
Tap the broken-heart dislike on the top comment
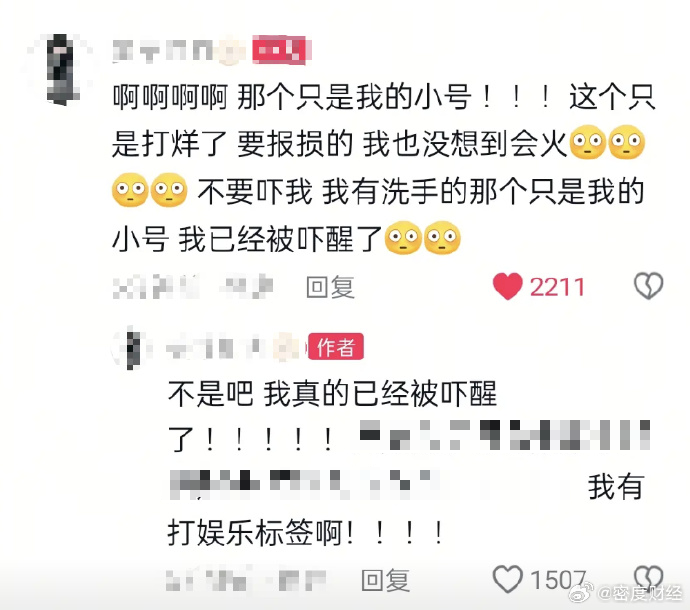648,286
